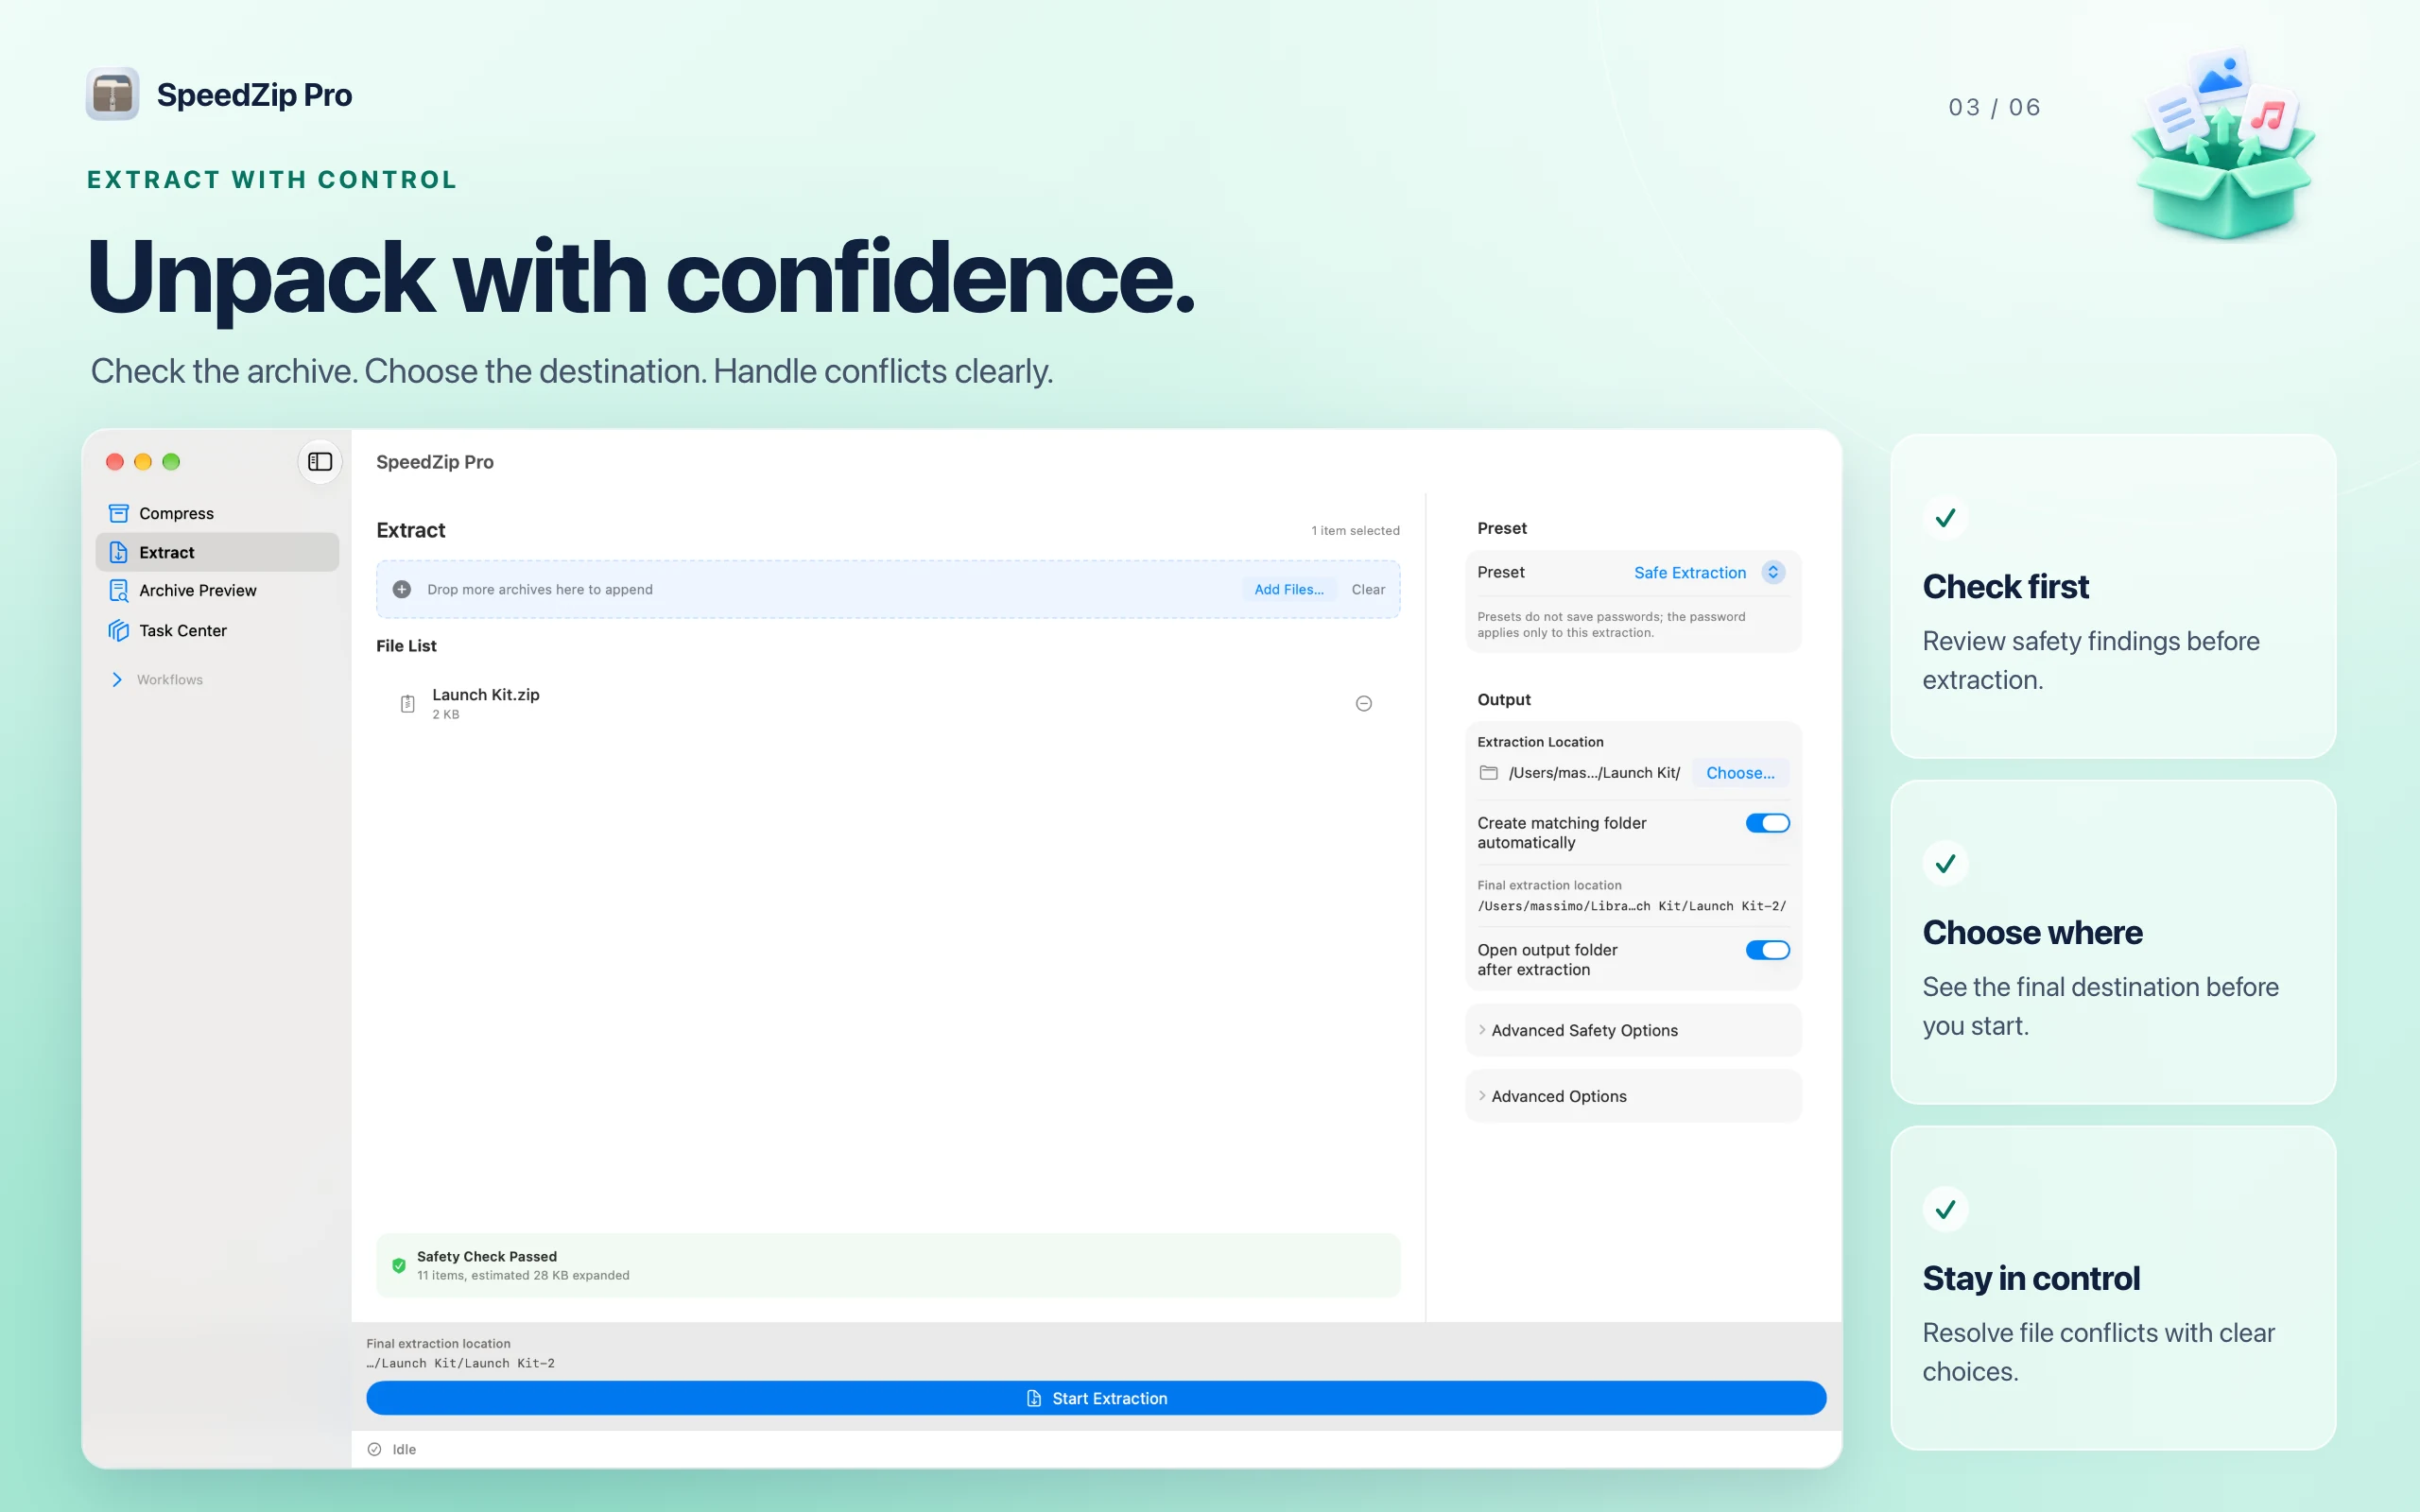The height and width of the screenshot is (1512, 2420).
Task: Select Extract in the sidebar
Action: pyautogui.click(x=217, y=552)
